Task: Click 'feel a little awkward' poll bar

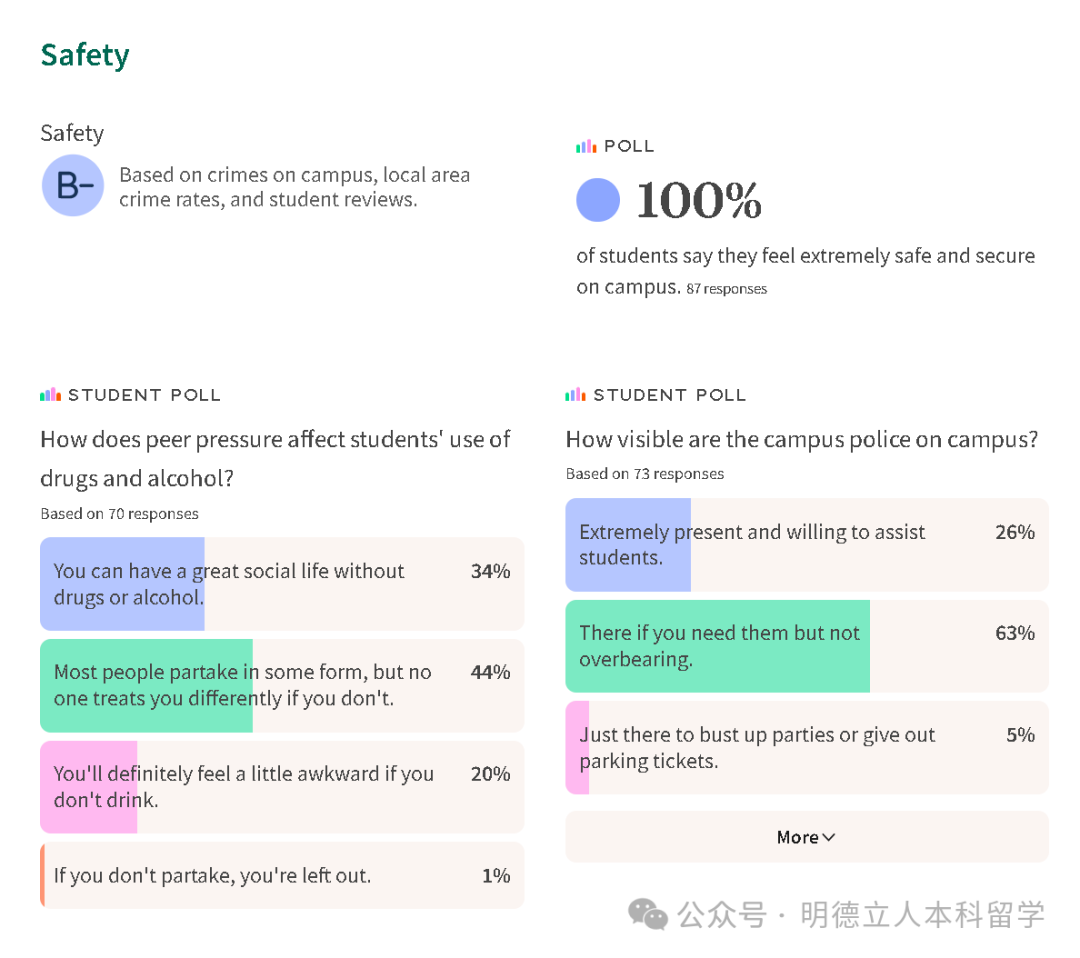Action: coord(281,787)
